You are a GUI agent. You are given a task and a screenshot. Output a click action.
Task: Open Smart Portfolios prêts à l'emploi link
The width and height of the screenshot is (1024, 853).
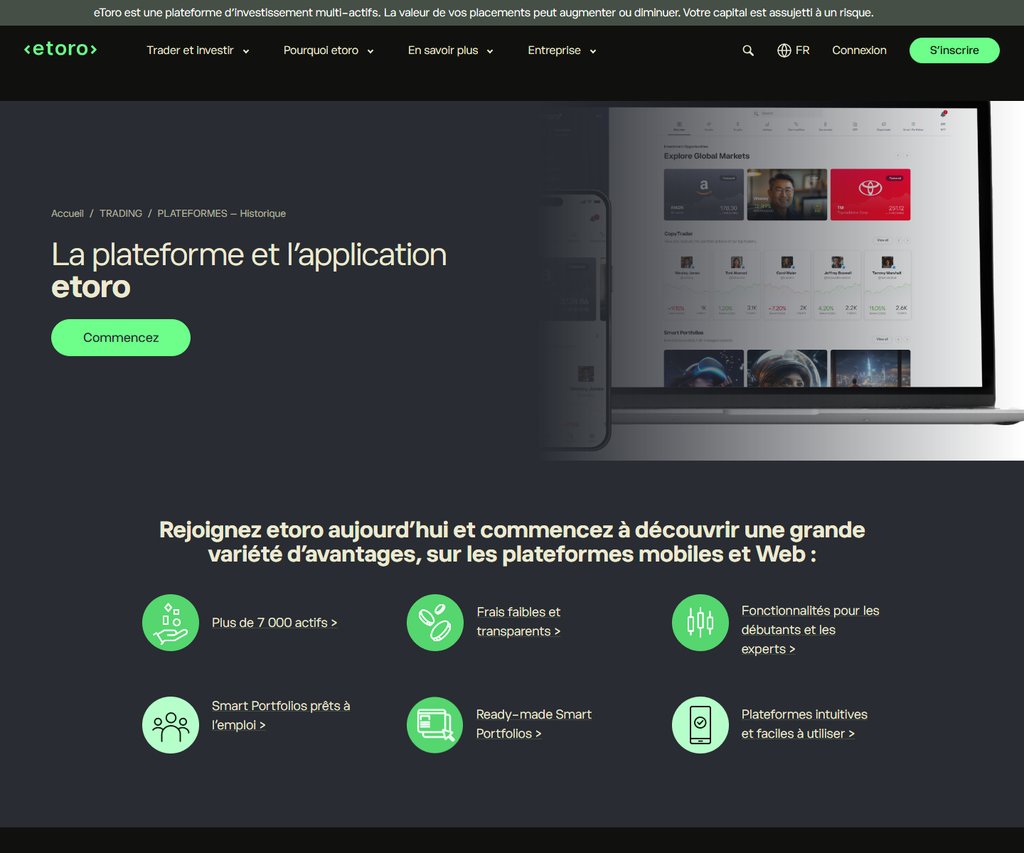click(x=281, y=715)
